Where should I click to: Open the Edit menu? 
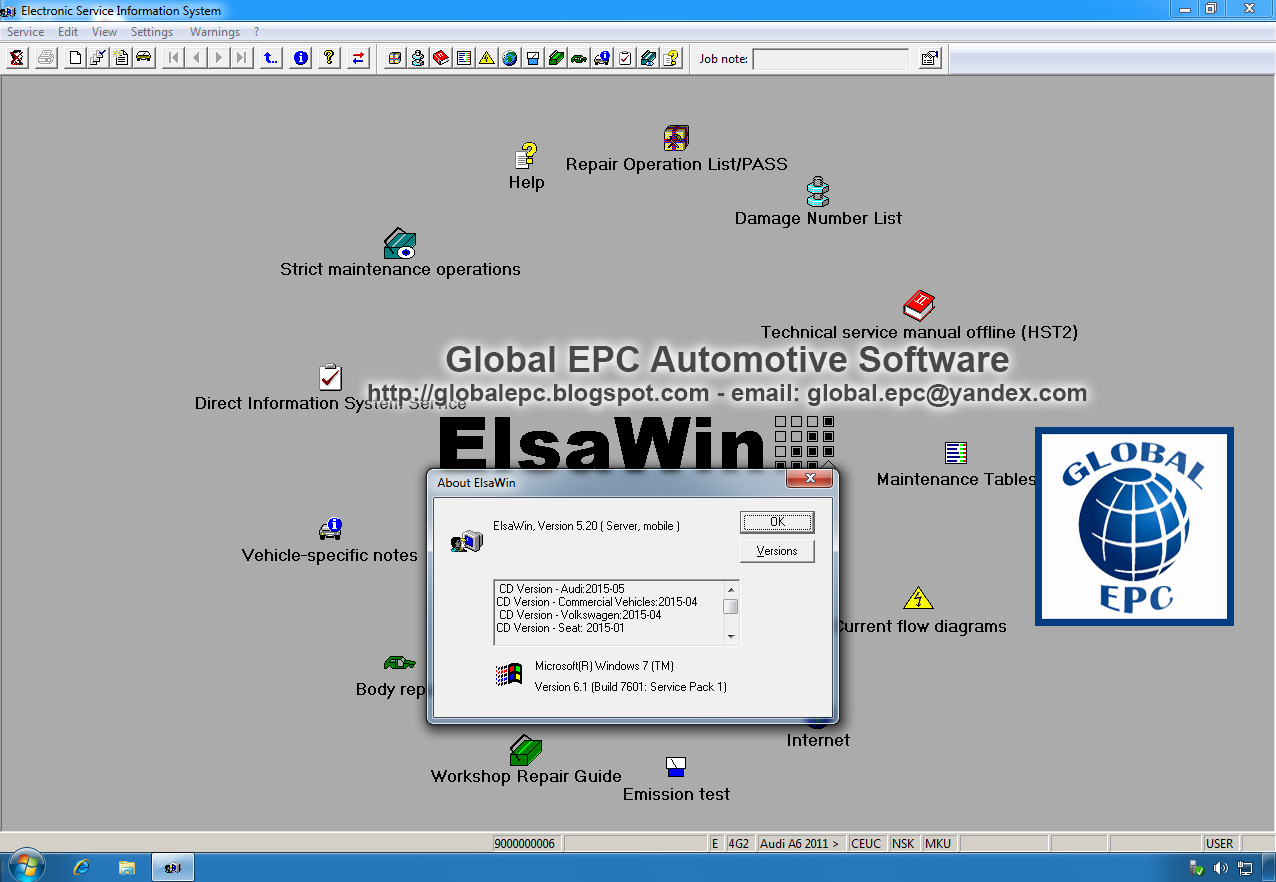[x=68, y=32]
